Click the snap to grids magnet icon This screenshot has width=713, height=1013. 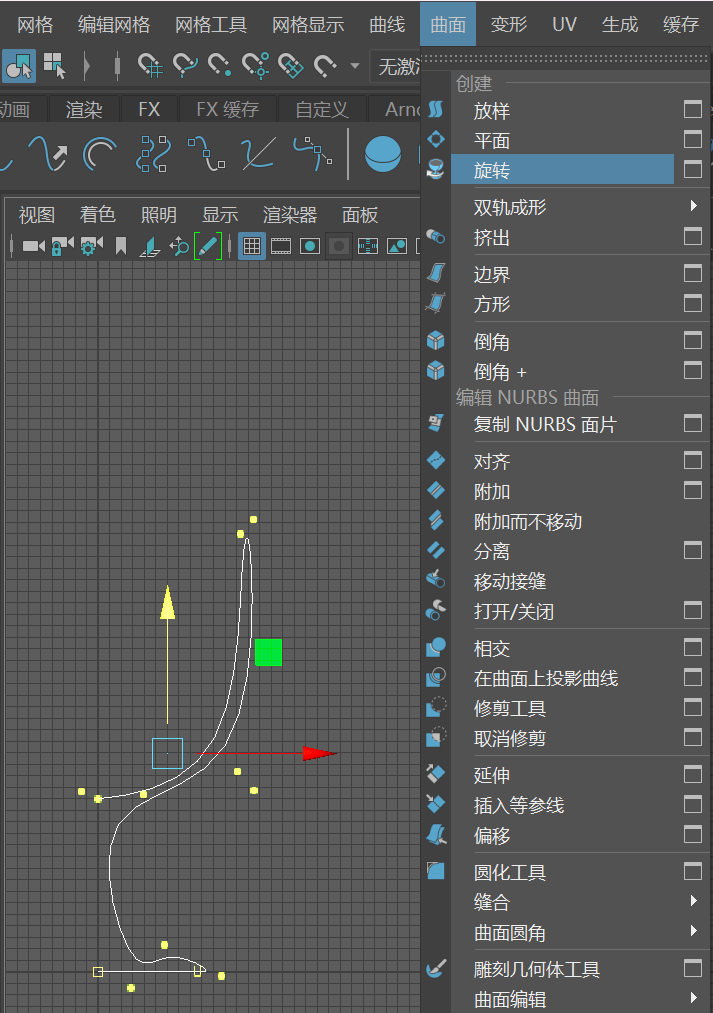point(150,67)
